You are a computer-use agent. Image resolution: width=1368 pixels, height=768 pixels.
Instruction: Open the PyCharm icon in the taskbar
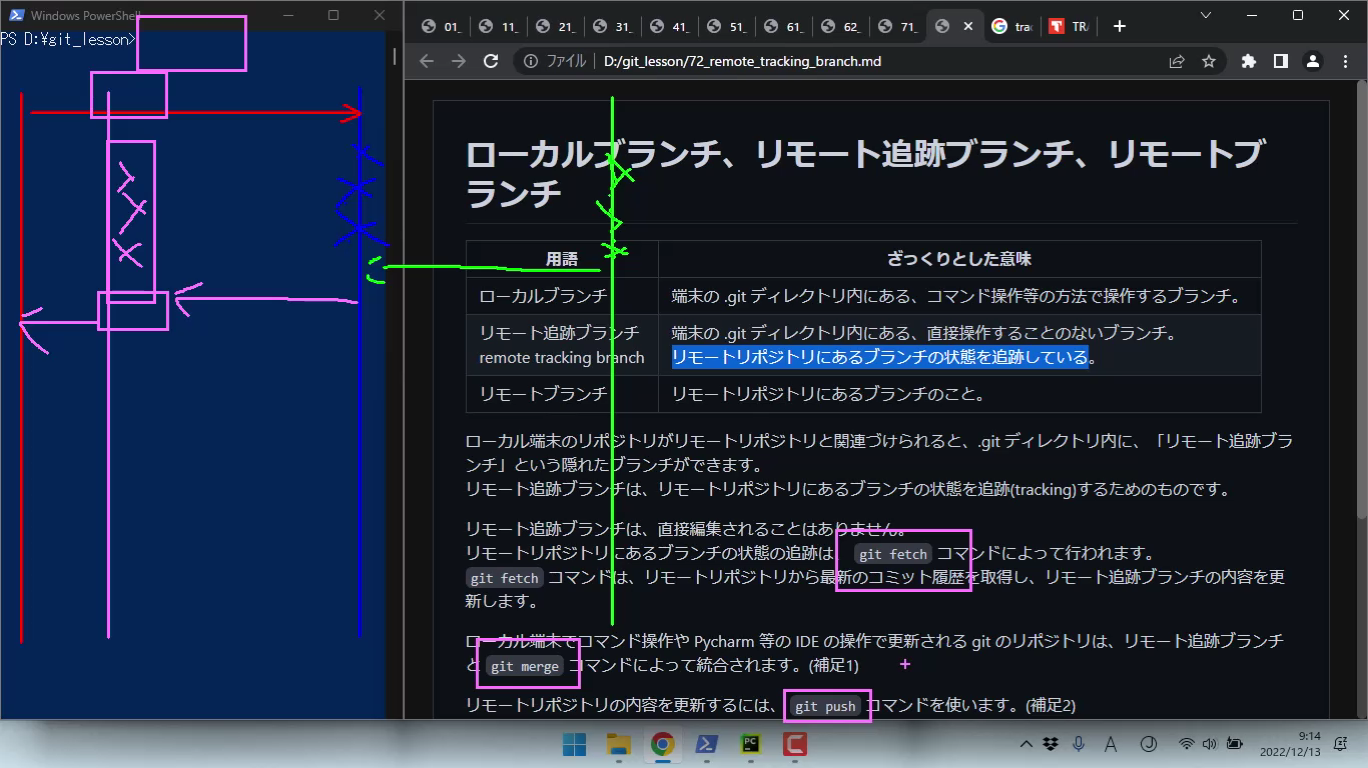[750, 744]
